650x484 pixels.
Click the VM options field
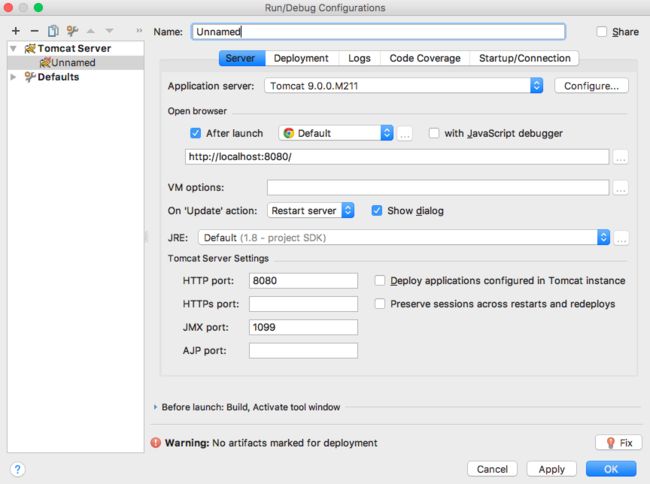tap(438, 187)
